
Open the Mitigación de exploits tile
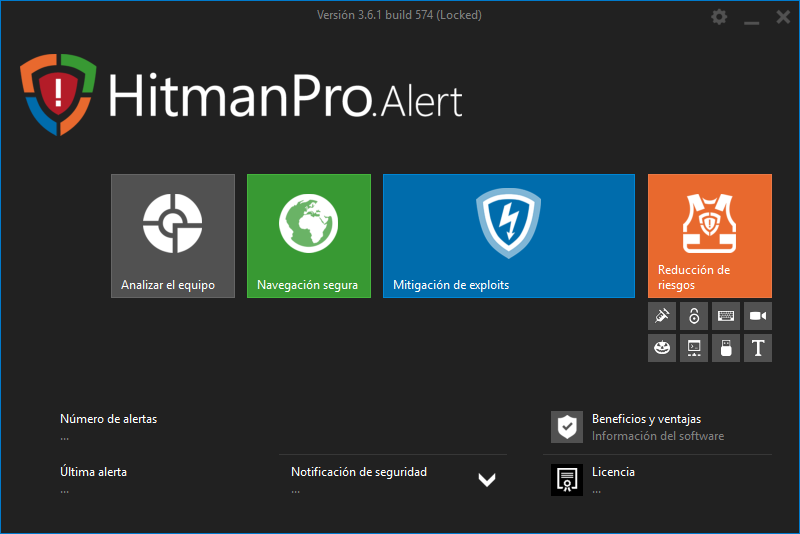click(509, 236)
